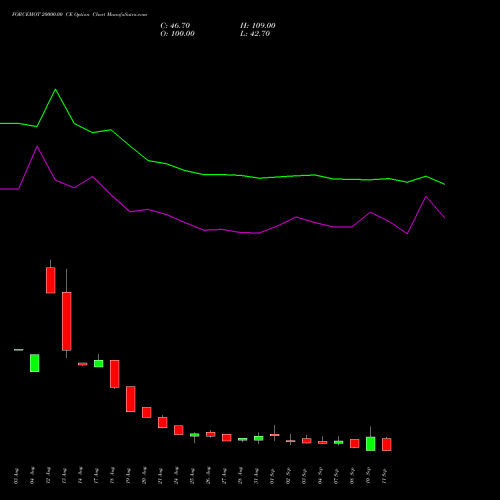Click the 01 Sep date label

[x=272, y=475]
